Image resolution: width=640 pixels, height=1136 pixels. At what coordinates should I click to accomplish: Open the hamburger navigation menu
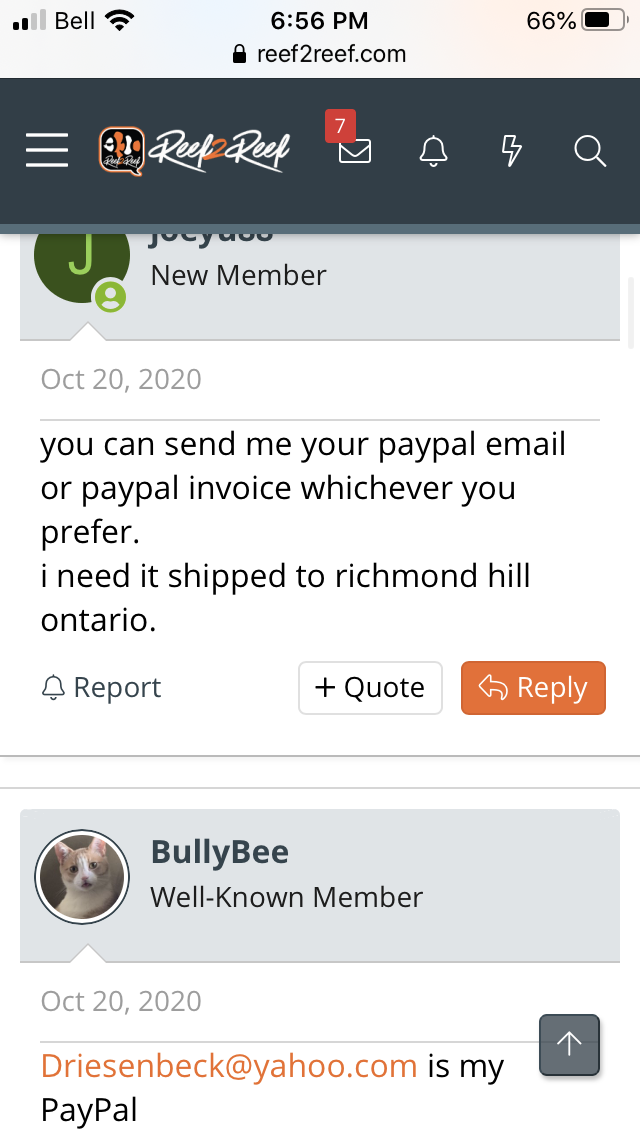(x=47, y=151)
